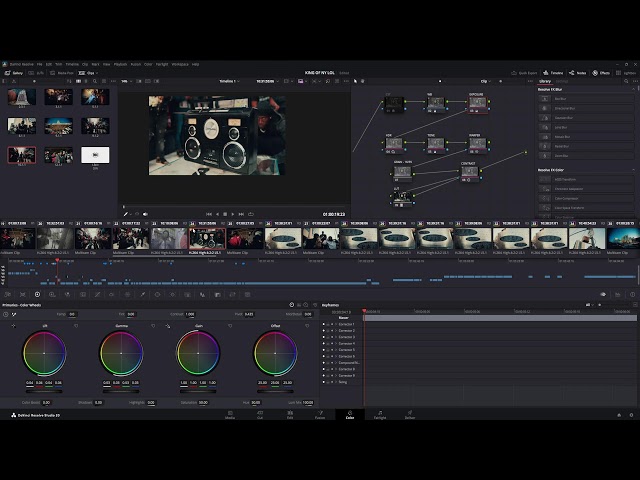This screenshot has height=480, width=640.
Task: Open the Camera Raw palette icon
Action: pos(8,294)
